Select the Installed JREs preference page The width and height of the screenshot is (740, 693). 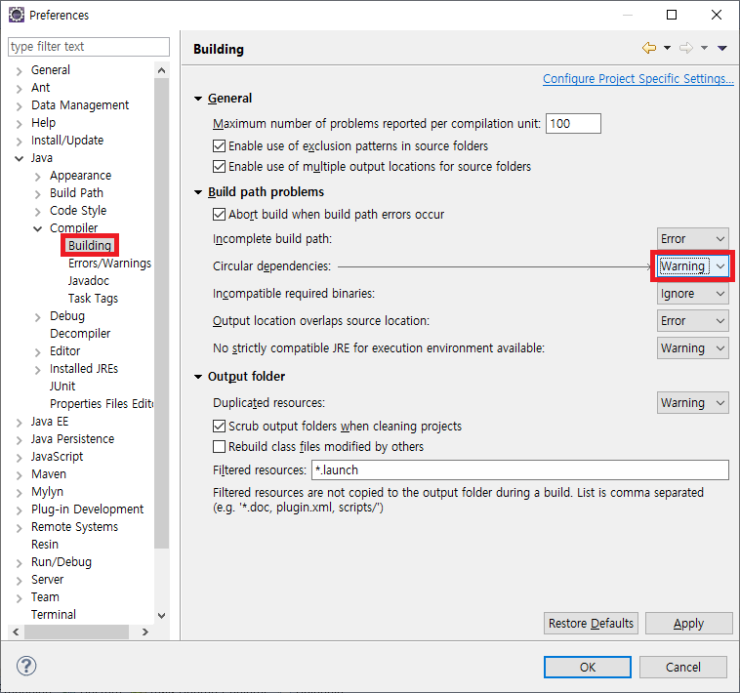[84, 369]
